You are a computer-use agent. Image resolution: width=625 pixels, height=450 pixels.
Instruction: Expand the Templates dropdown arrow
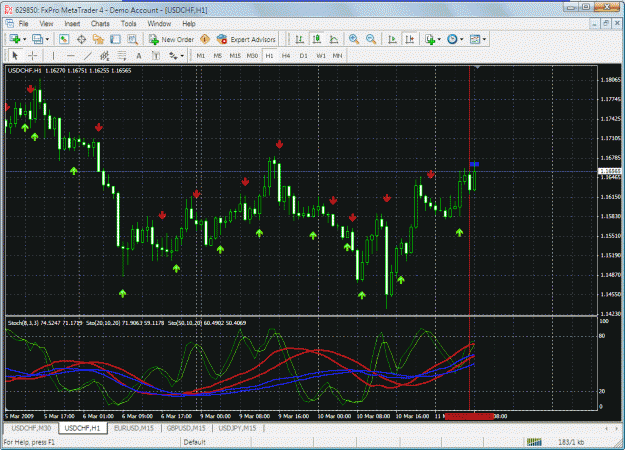click(x=484, y=39)
